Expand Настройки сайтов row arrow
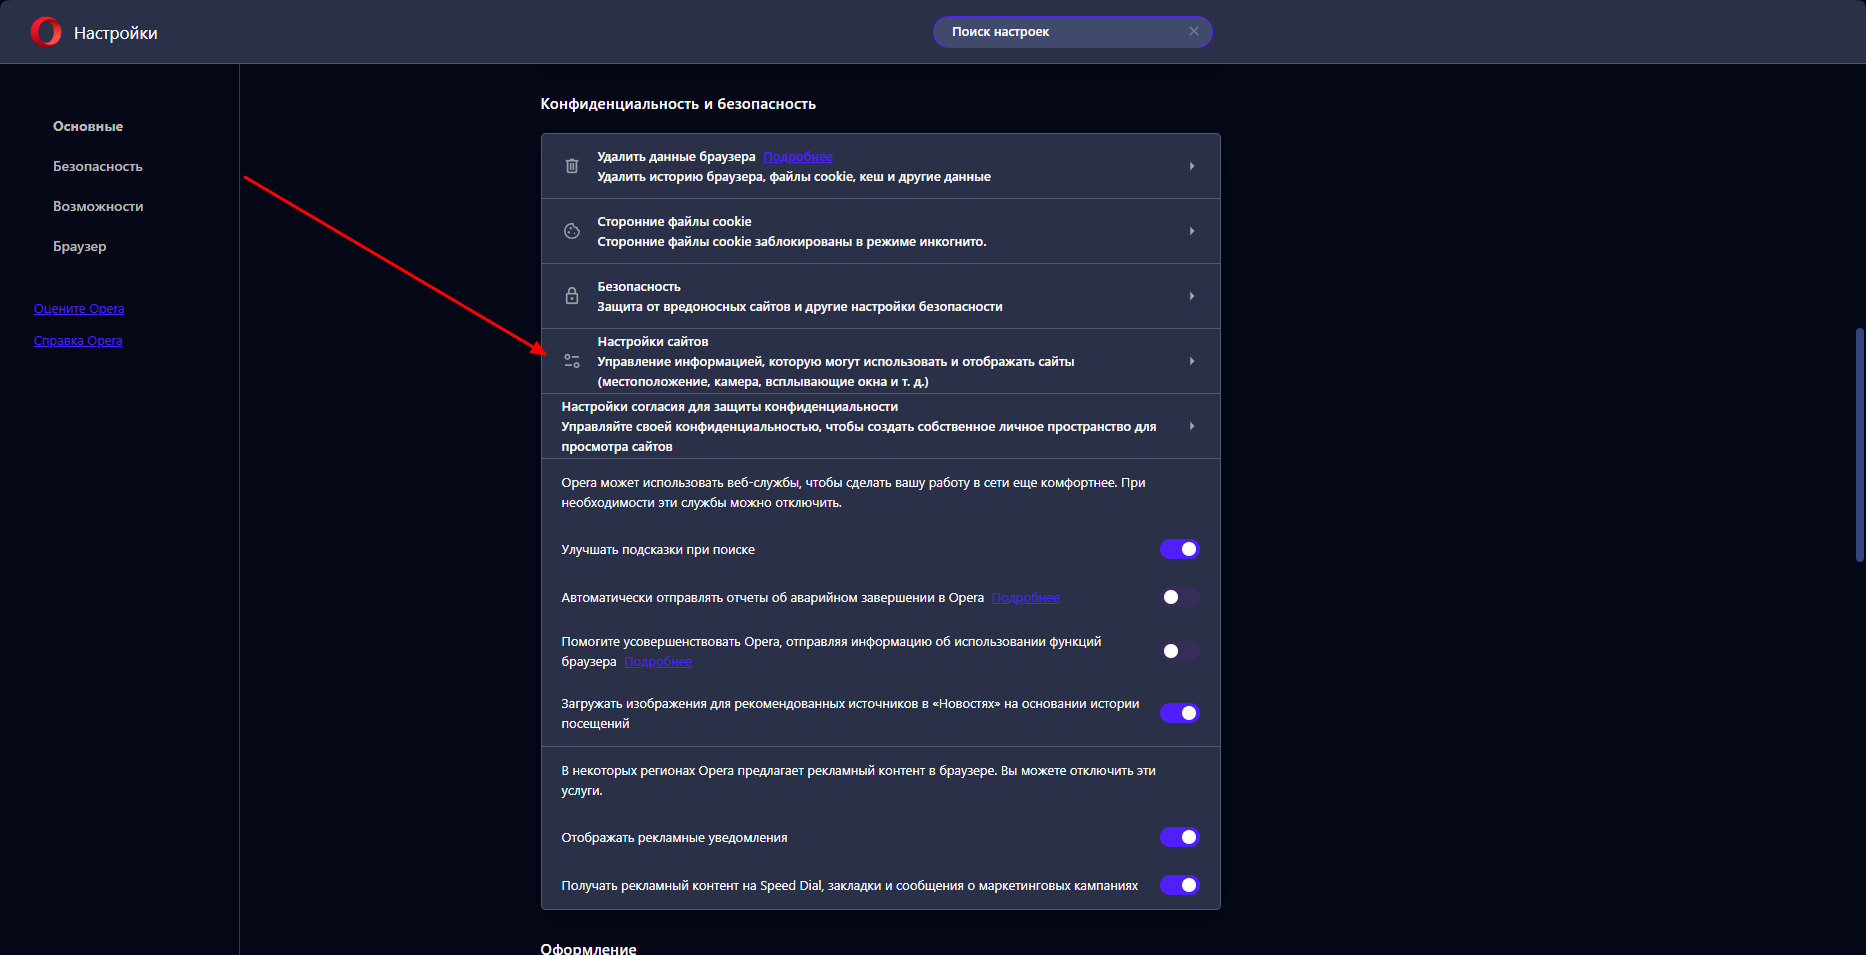Viewport: 1866px width, 955px height. click(x=1192, y=361)
